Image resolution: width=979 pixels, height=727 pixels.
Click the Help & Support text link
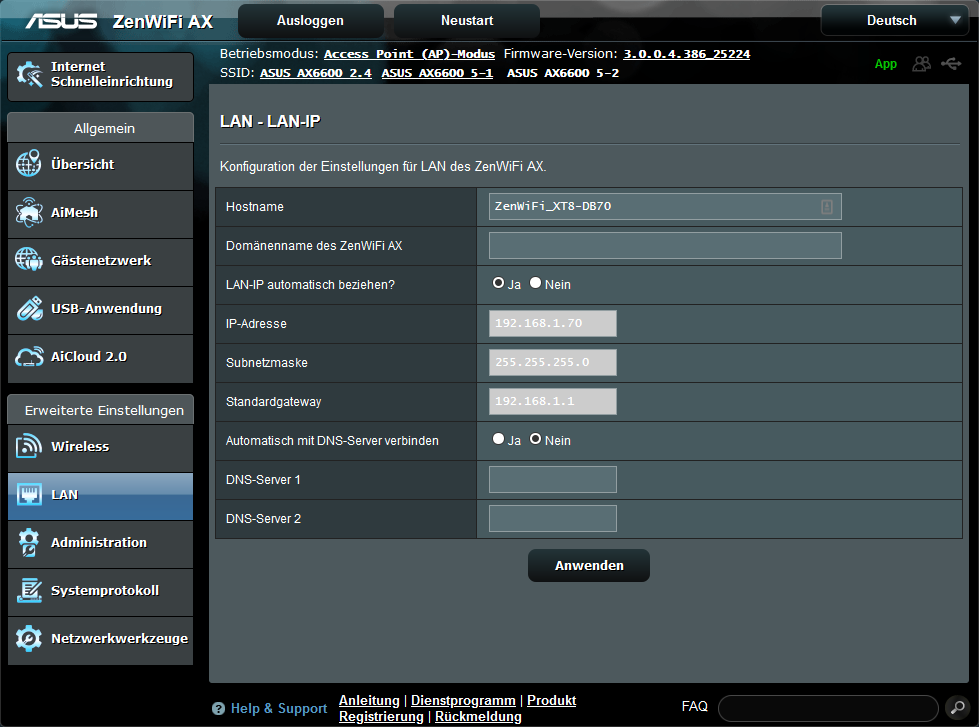point(278,708)
